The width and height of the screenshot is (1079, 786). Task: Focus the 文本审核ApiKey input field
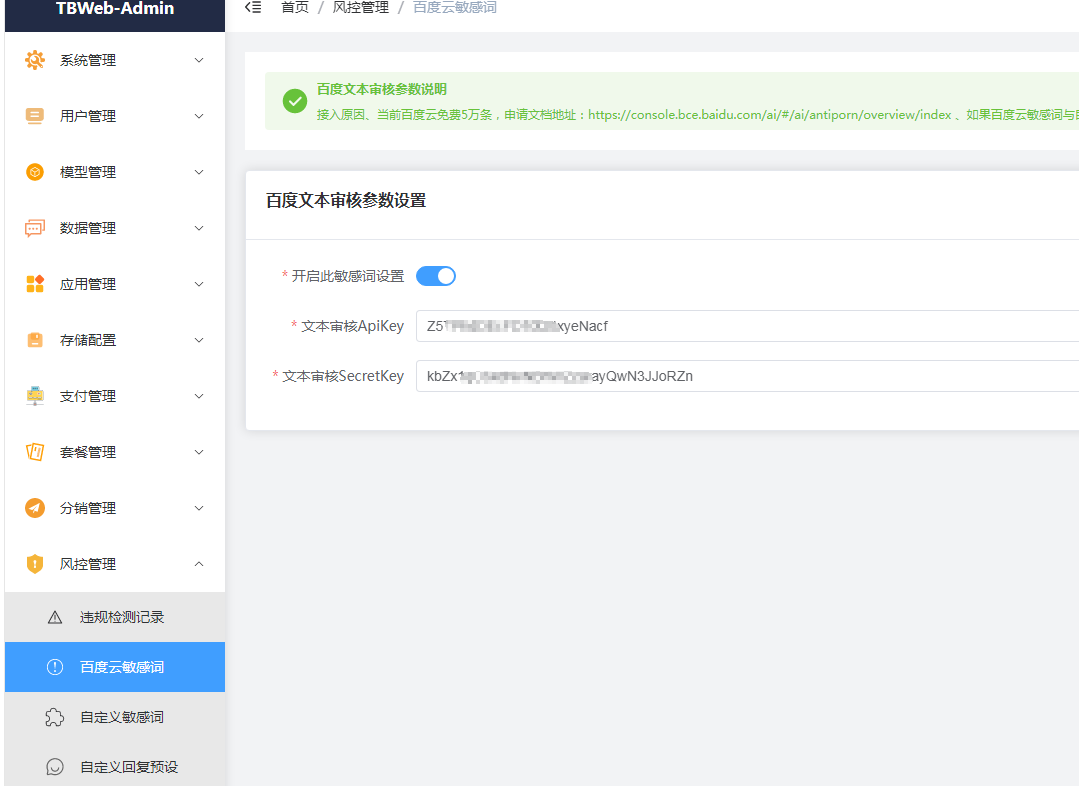[747, 326]
